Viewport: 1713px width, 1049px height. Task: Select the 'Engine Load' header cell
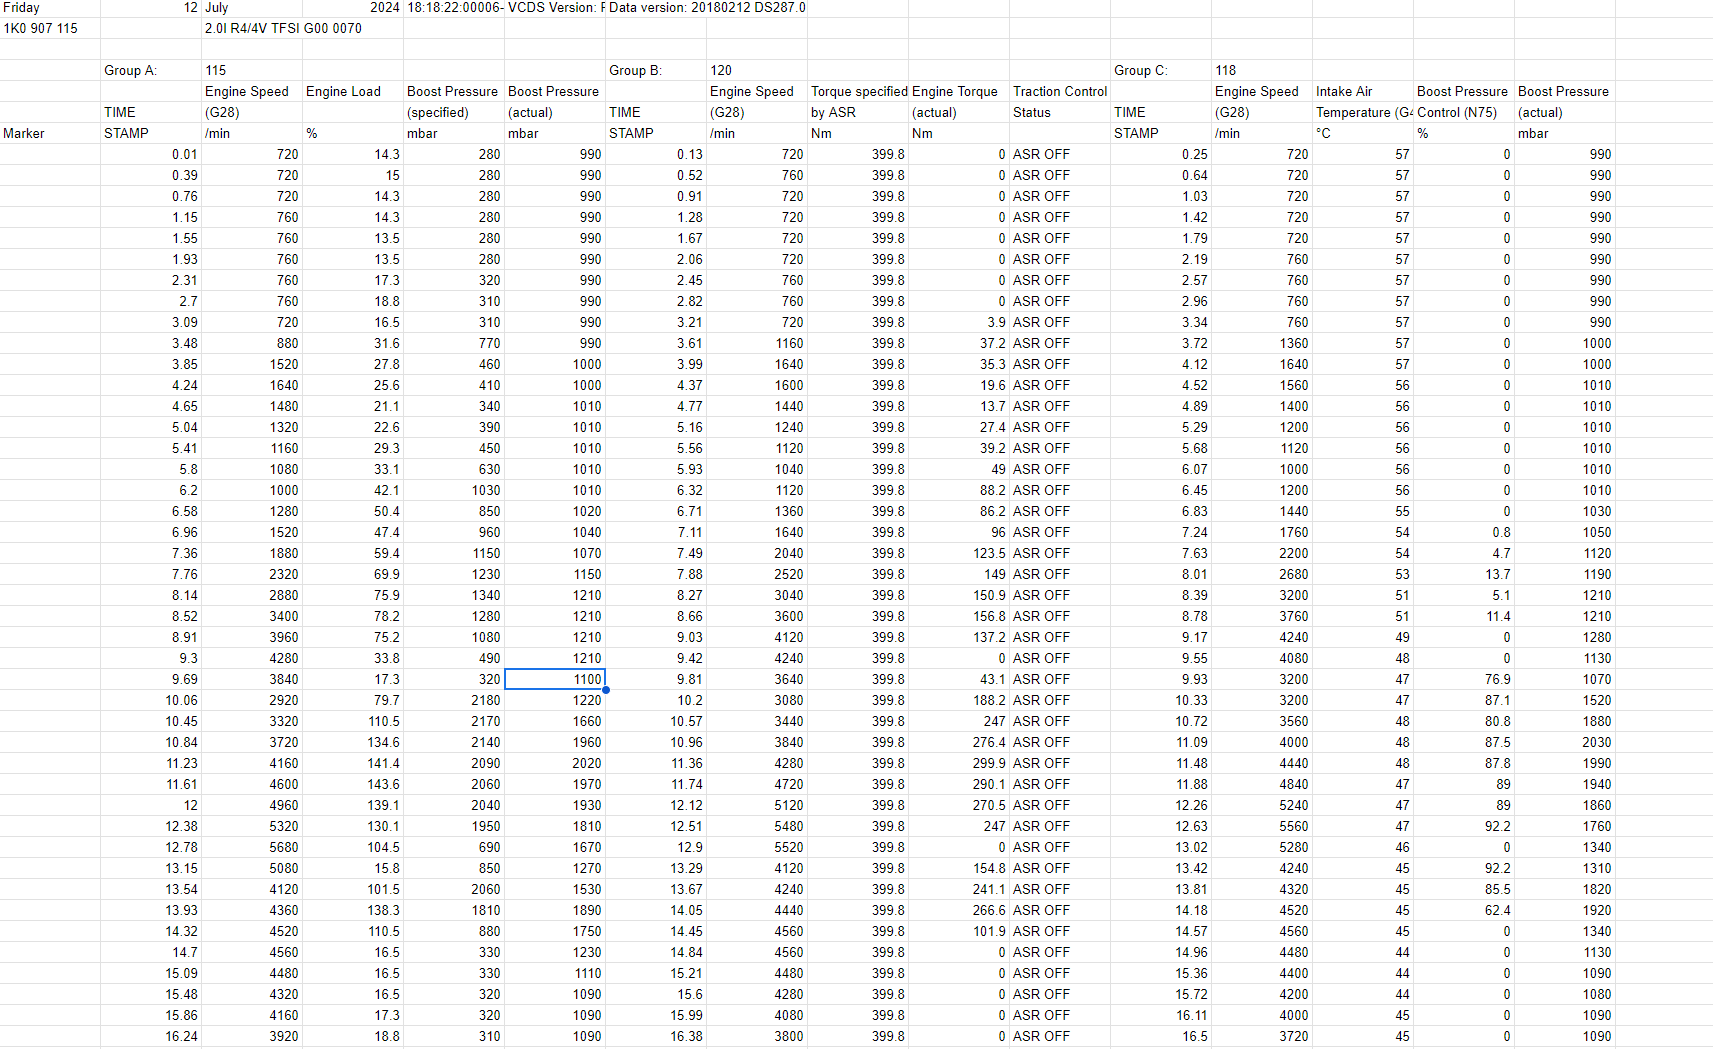pos(353,91)
